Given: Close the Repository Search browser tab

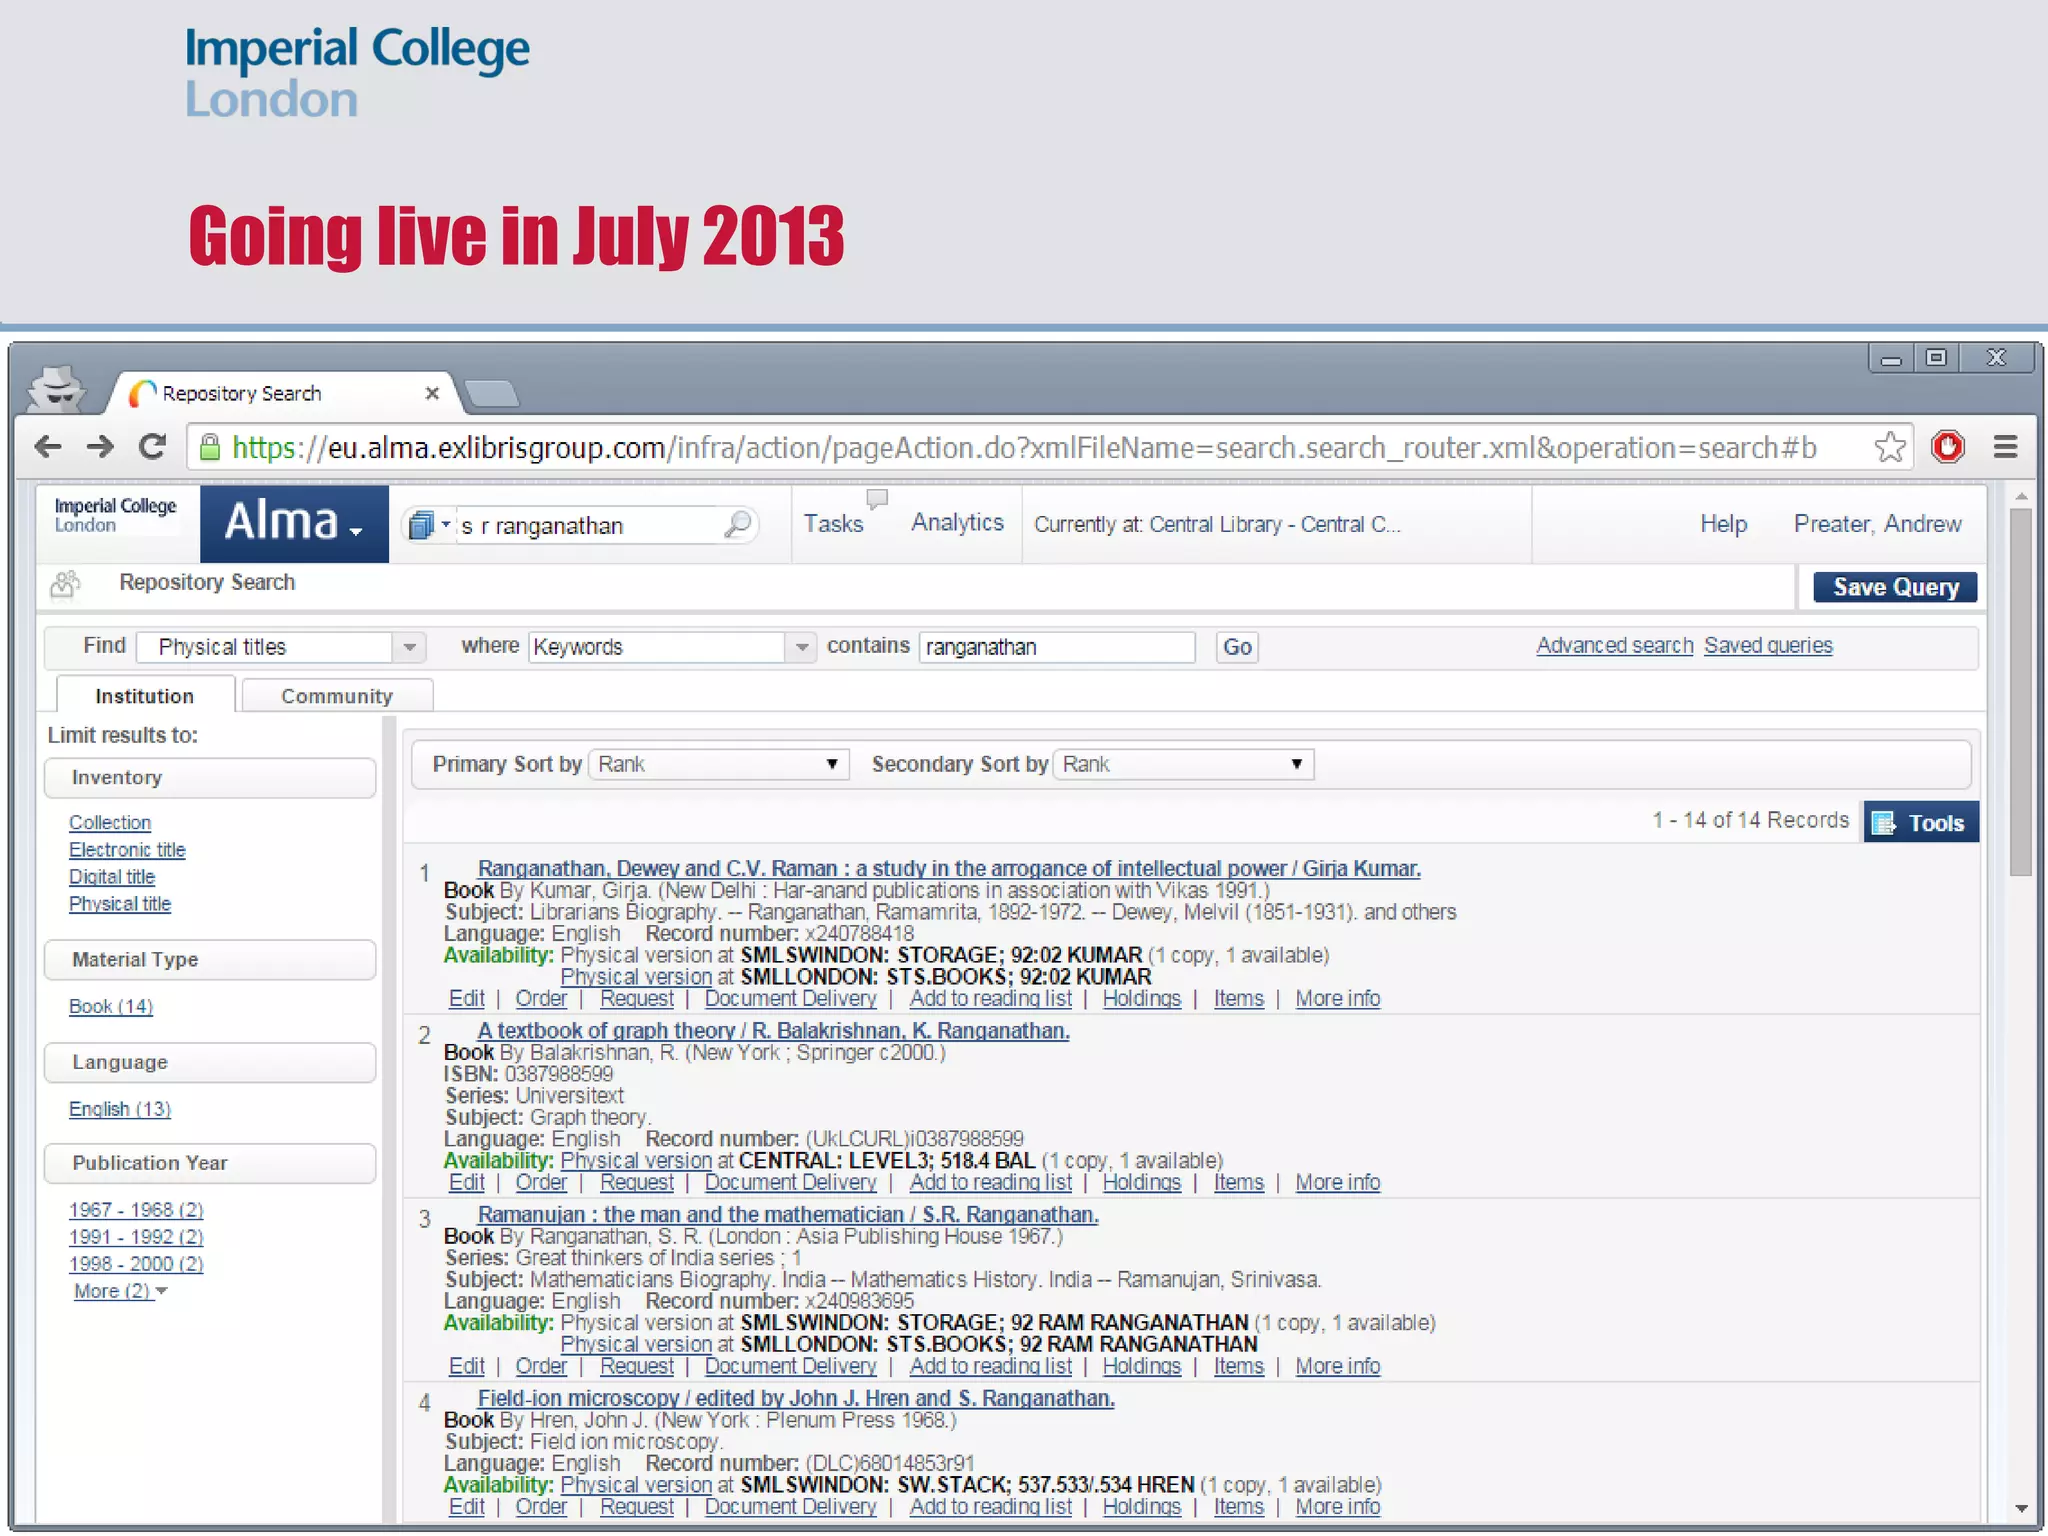Looking at the screenshot, I should coord(432,394).
